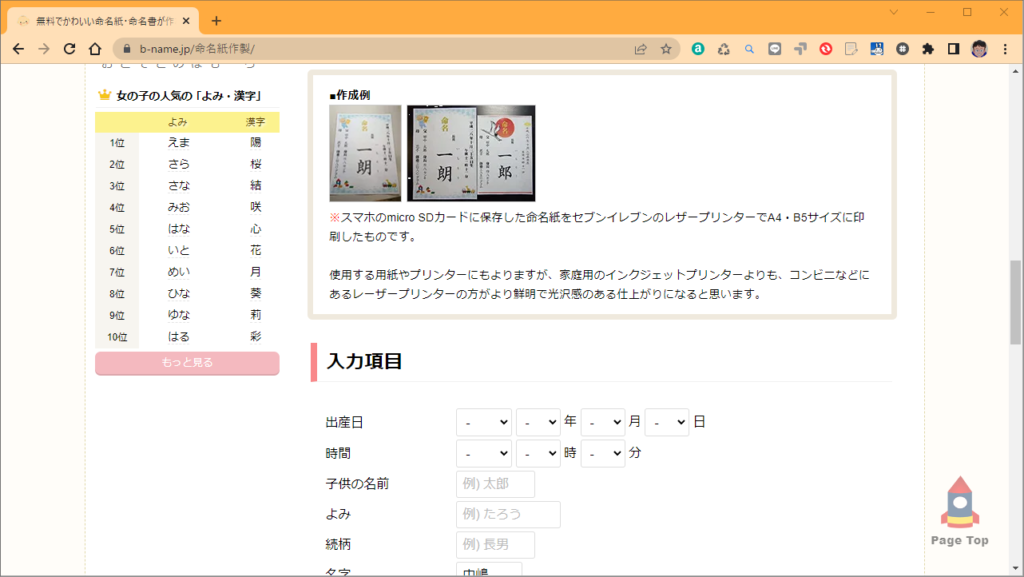Open the side panel icon in Chrome
The height and width of the screenshot is (577, 1024).
coord(952,48)
